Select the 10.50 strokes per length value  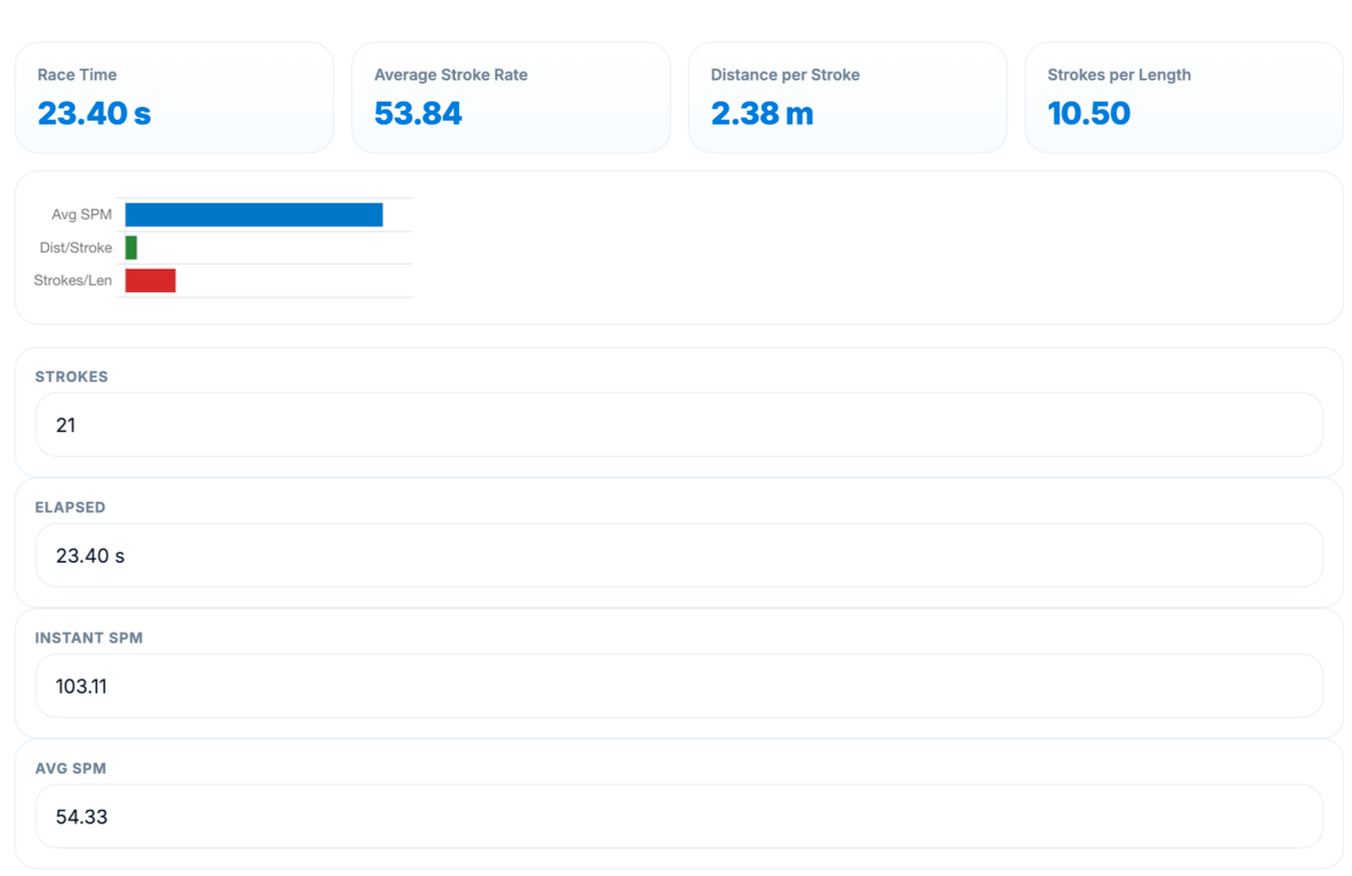click(1089, 114)
